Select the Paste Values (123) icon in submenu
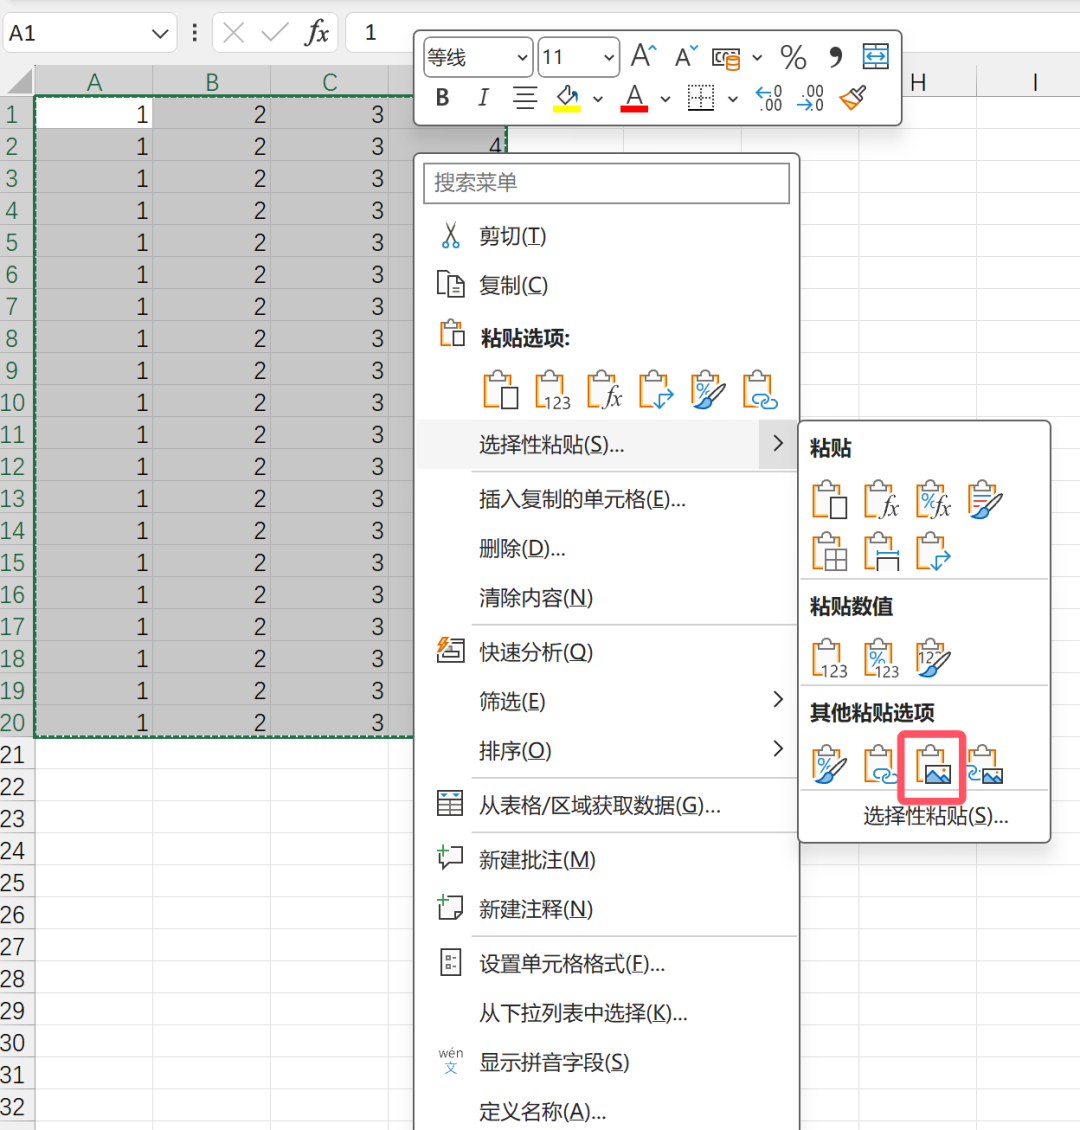Viewport: 1080px width, 1130px height. point(829,658)
